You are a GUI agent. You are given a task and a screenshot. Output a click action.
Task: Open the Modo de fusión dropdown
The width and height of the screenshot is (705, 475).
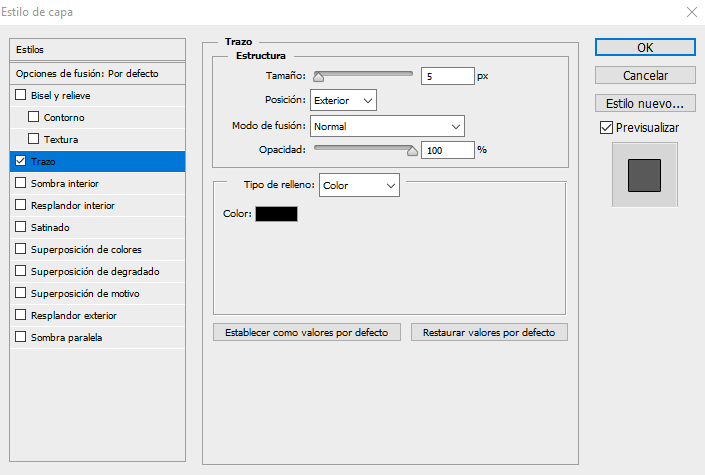coord(387,126)
